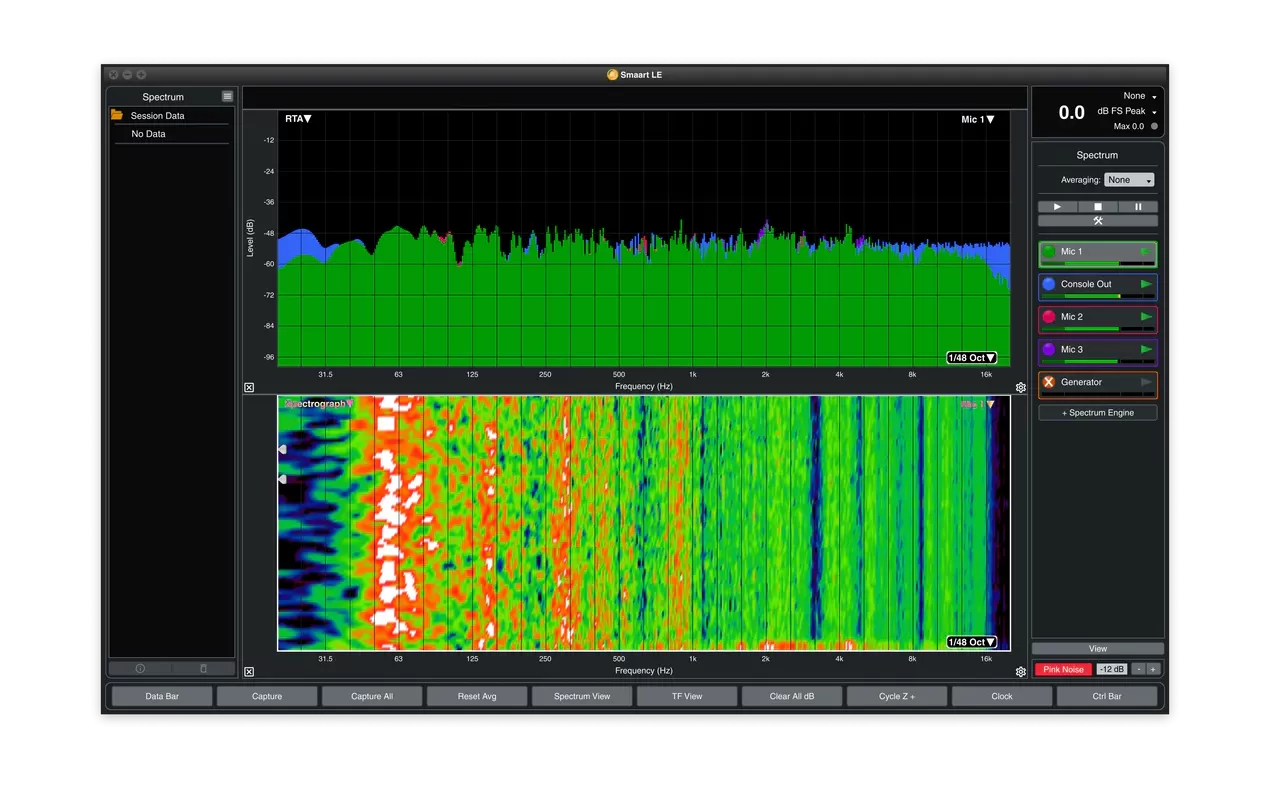Increase generator level with plus button
This screenshot has height=785, width=1270.
(1153, 669)
